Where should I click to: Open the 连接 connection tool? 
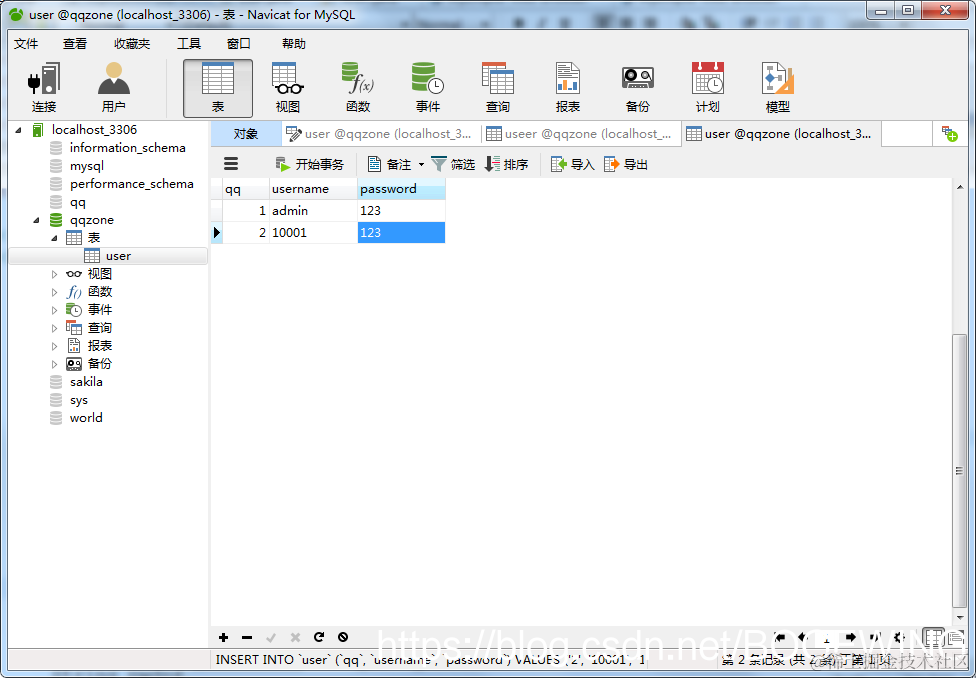click(x=44, y=88)
